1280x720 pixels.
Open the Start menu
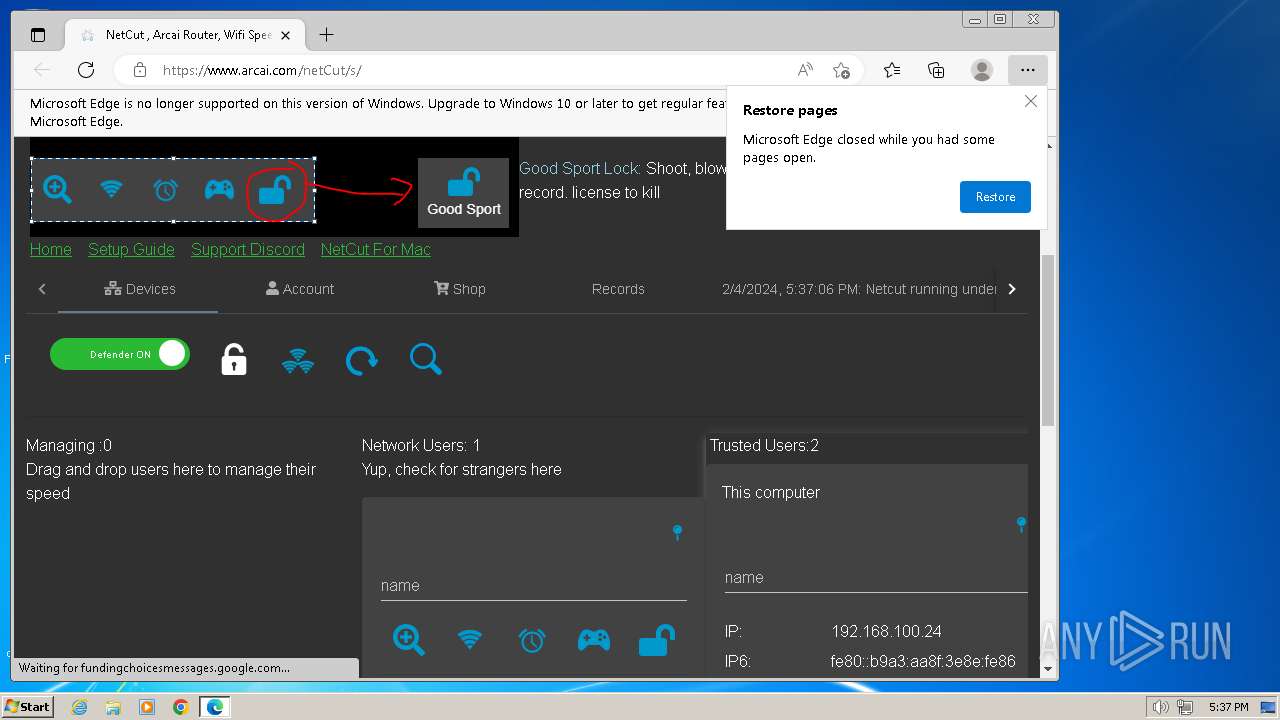[28, 707]
